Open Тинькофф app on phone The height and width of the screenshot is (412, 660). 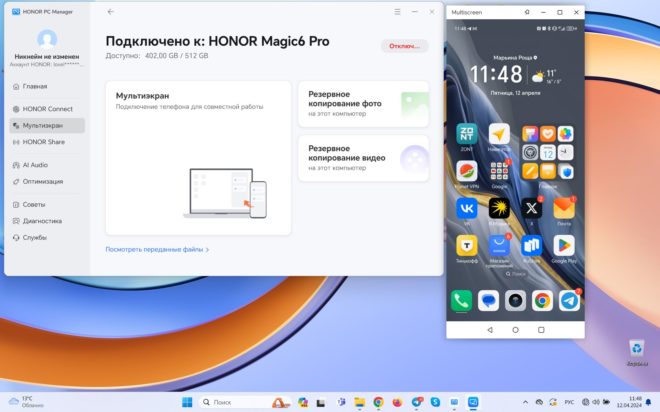click(467, 245)
